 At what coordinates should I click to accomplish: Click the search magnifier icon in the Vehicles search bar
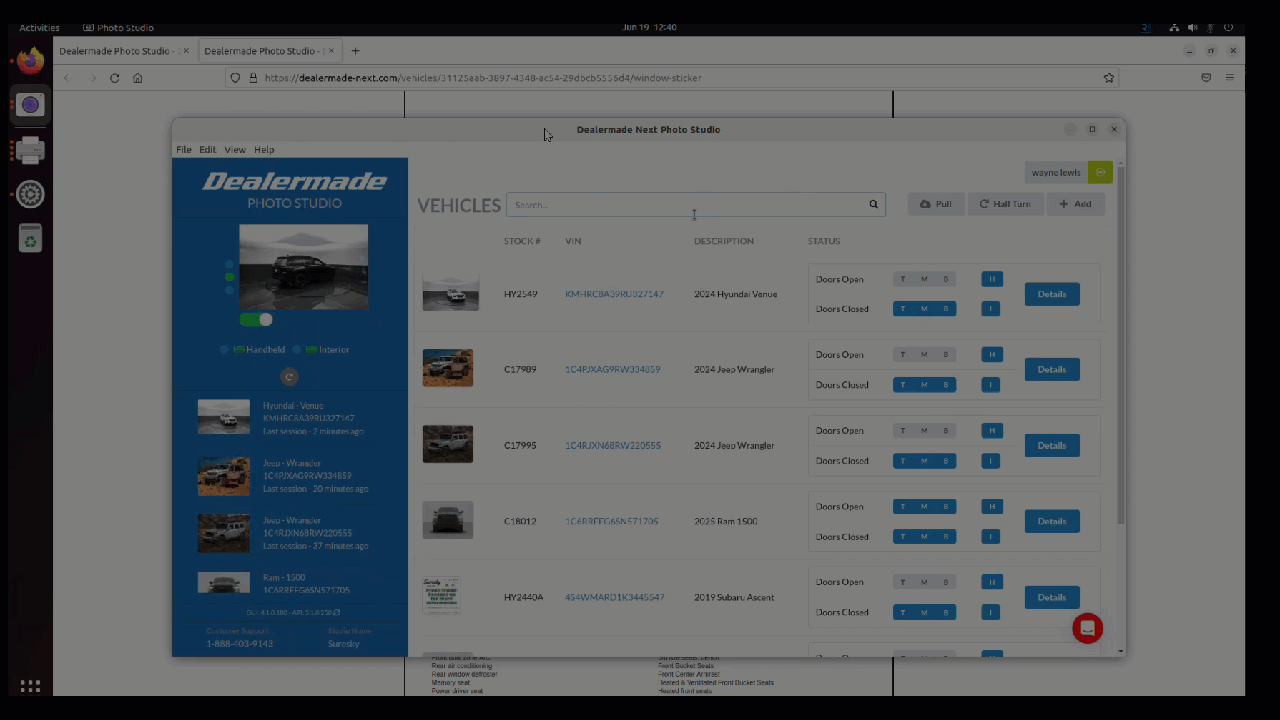click(873, 204)
